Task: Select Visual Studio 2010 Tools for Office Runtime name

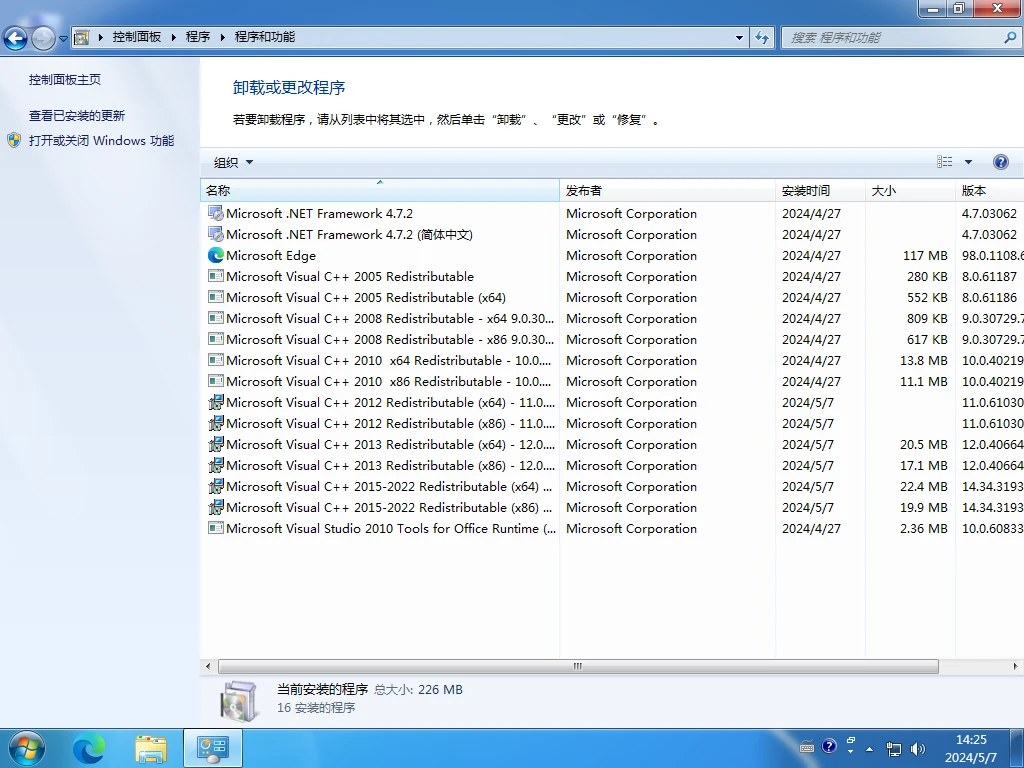Action: 391,528
